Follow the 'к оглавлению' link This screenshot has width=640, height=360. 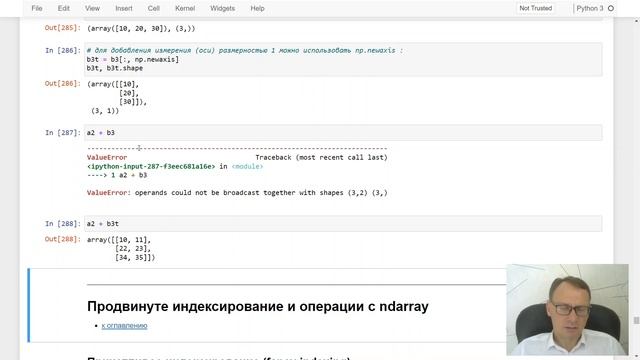(124, 326)
